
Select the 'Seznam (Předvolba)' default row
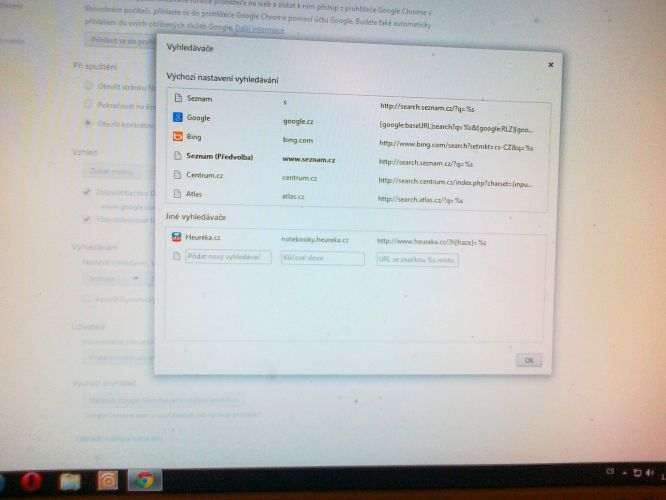(x=357, y=159)
